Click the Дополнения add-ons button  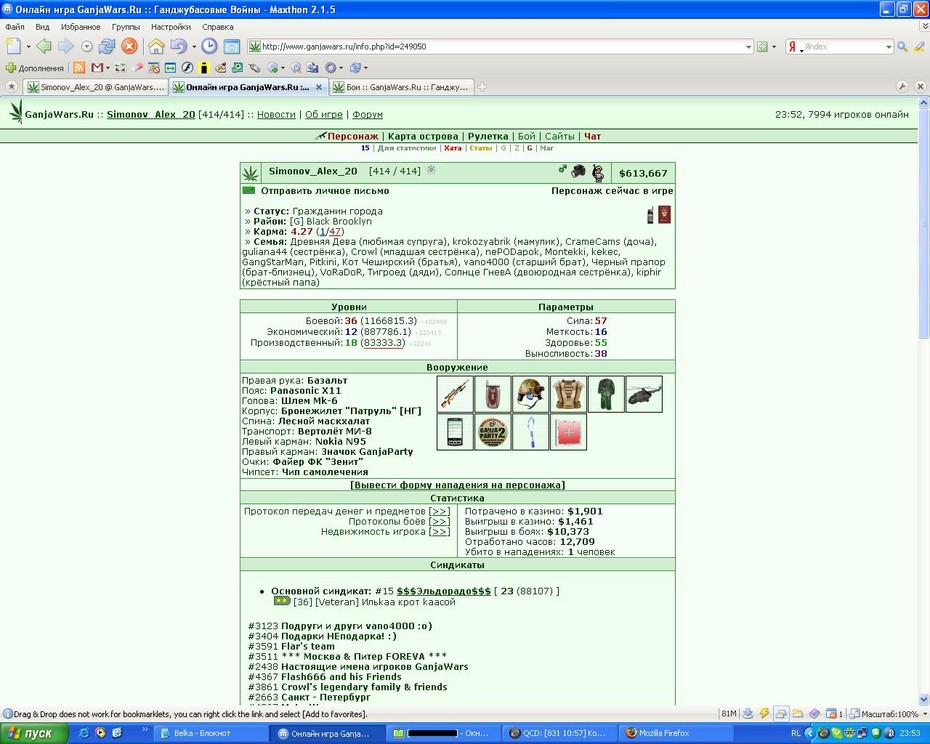(x=34, y=68)
